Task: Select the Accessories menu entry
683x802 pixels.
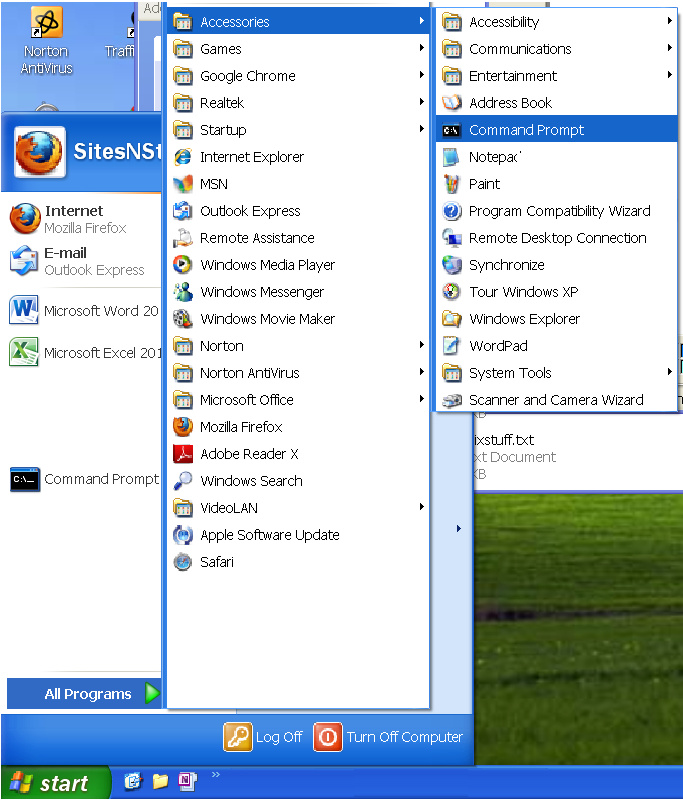Action: tap(298, 22)
